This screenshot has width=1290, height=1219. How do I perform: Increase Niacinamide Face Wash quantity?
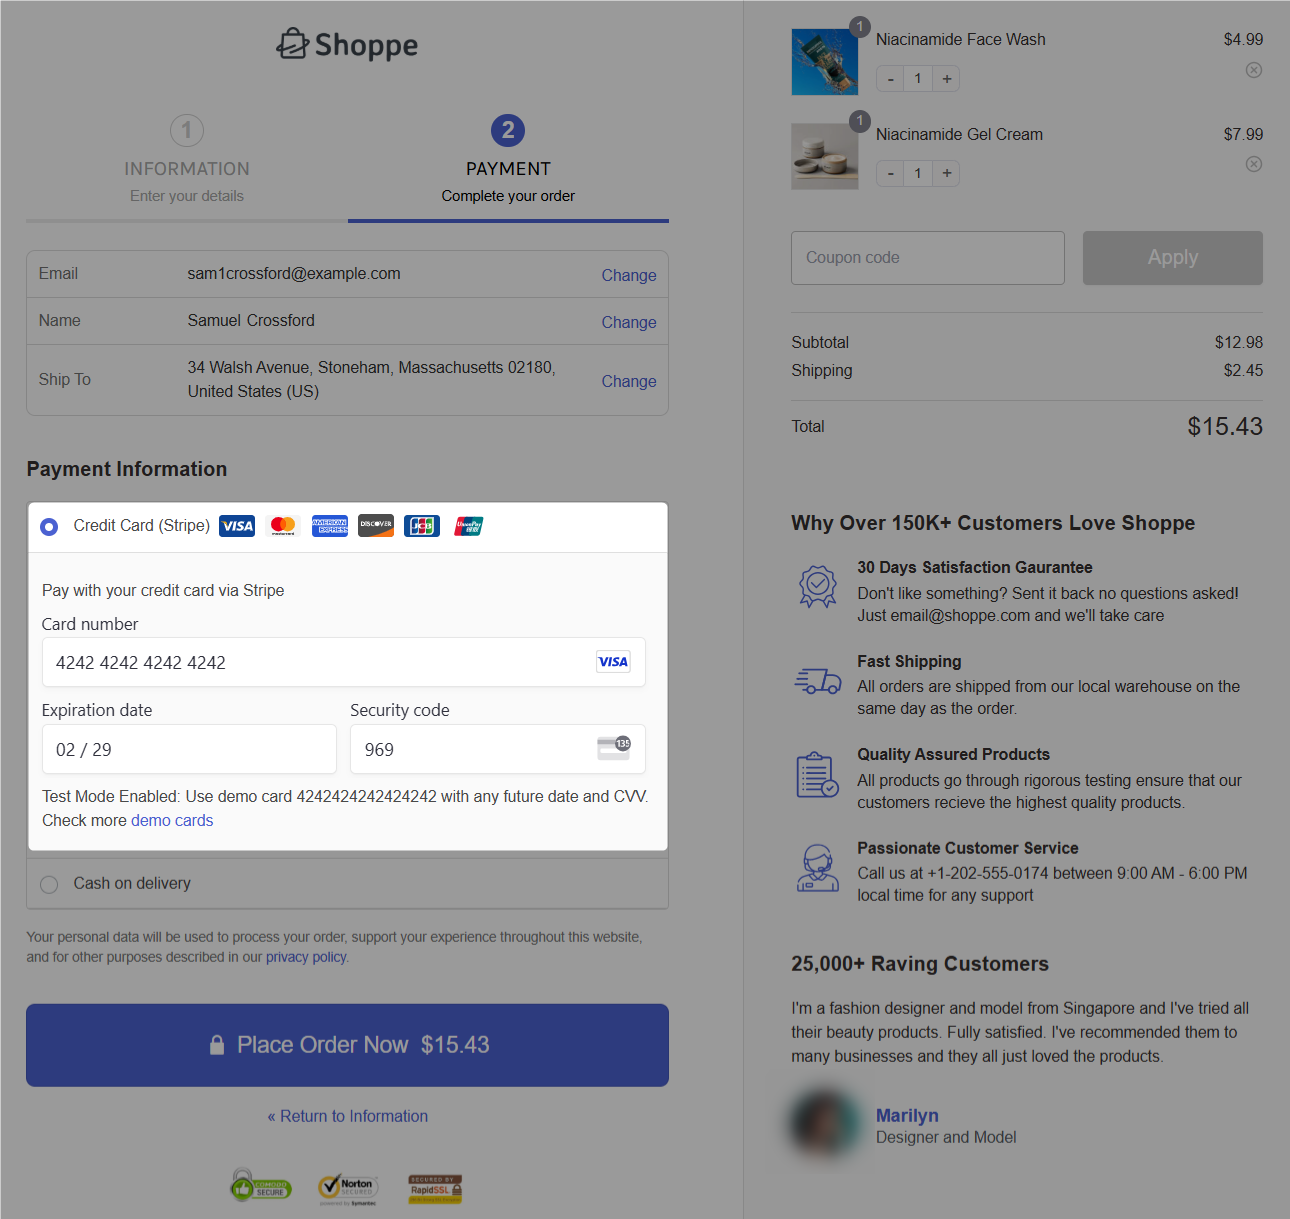[x=946, y=79]
